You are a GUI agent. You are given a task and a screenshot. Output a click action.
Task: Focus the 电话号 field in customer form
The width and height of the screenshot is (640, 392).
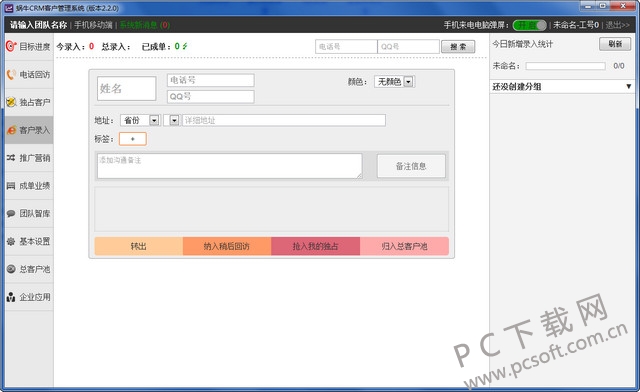coord(211,80)
